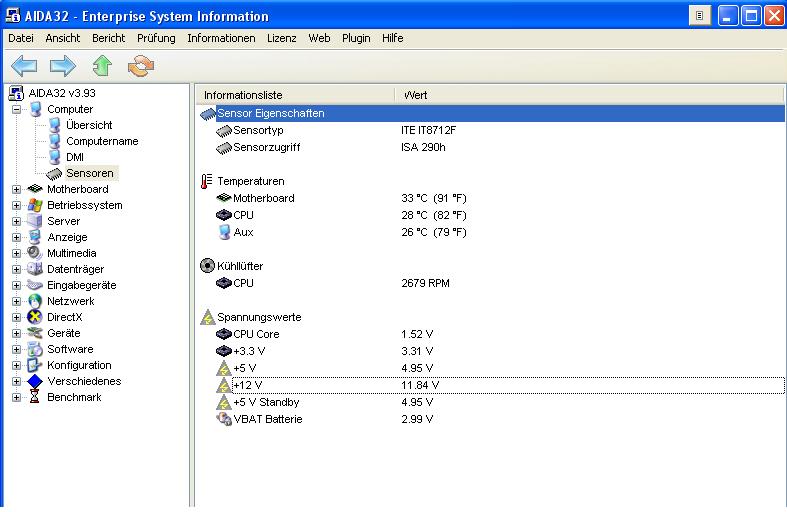Viewport: 787px width, 512px height.
Task: Go forward with the right arrow button
Action: (63, 66)
